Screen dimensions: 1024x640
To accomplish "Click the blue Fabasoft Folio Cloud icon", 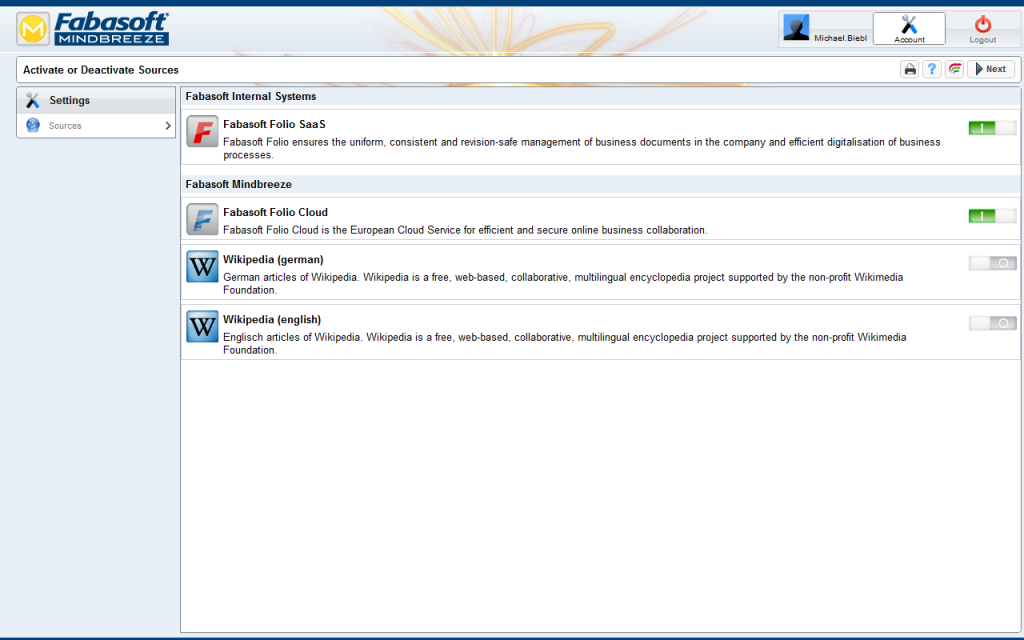I will [x=202, y=219].
